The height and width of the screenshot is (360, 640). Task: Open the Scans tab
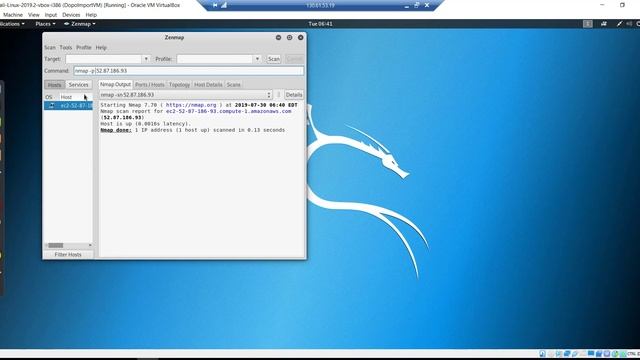(x=233, y=84)
